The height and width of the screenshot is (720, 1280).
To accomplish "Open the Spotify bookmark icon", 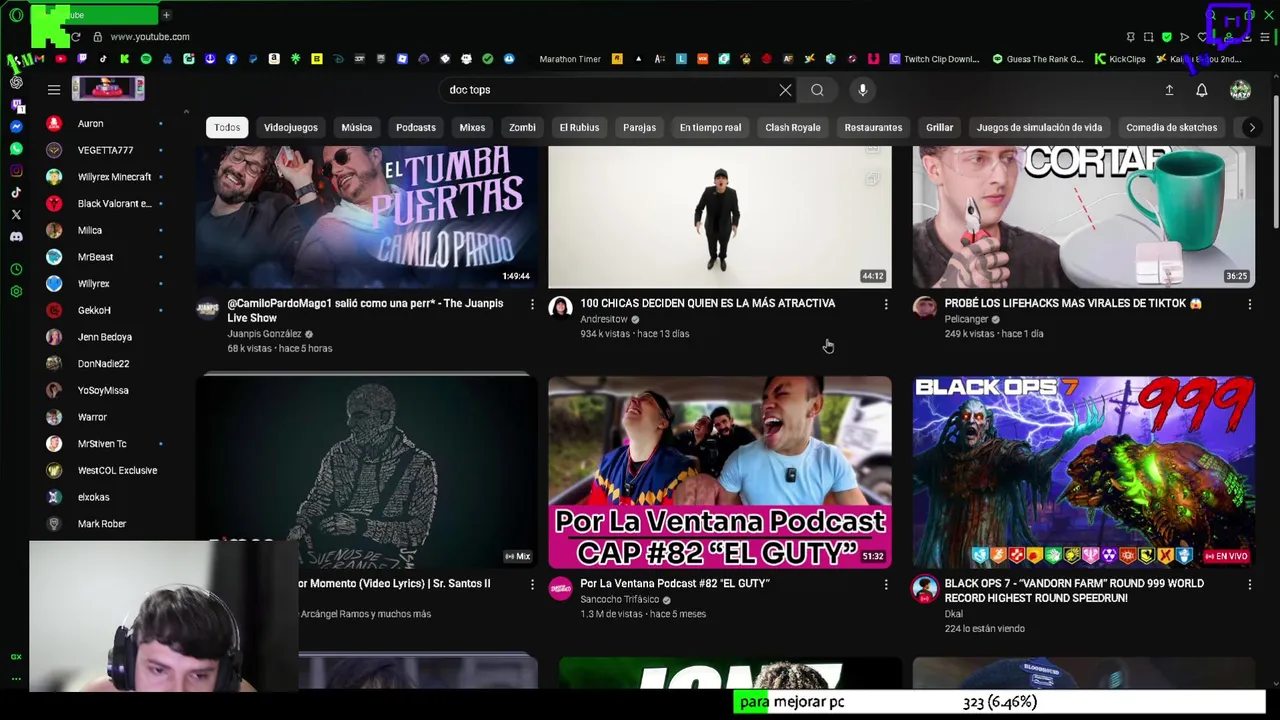I will point(146,59).
